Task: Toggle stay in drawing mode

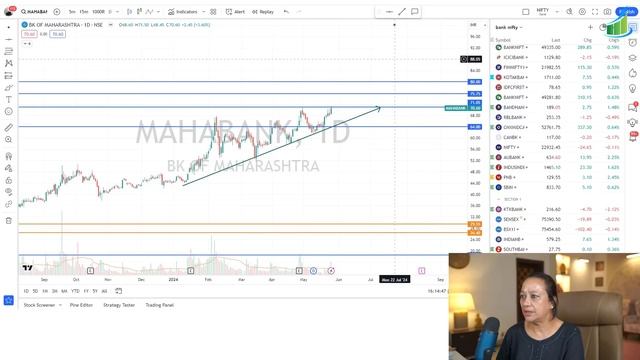Action: click(9, 168)
